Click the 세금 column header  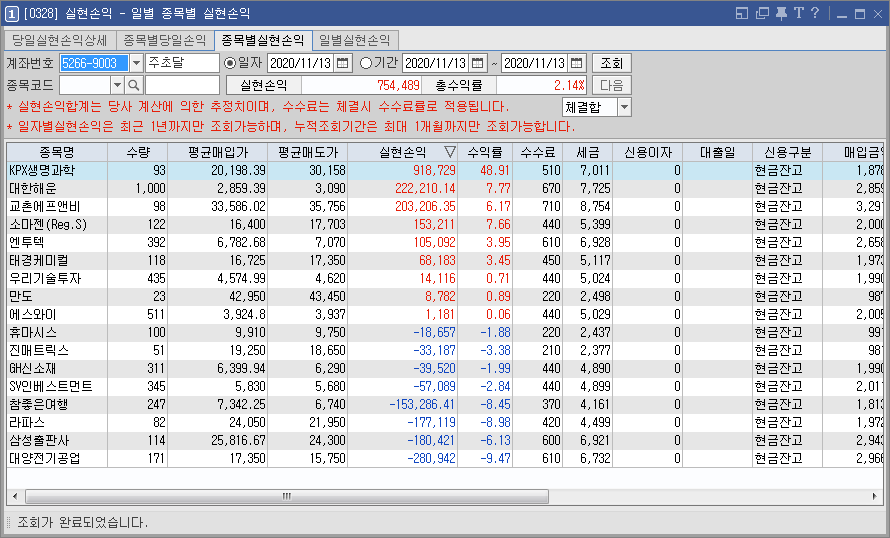coord(587,152)
